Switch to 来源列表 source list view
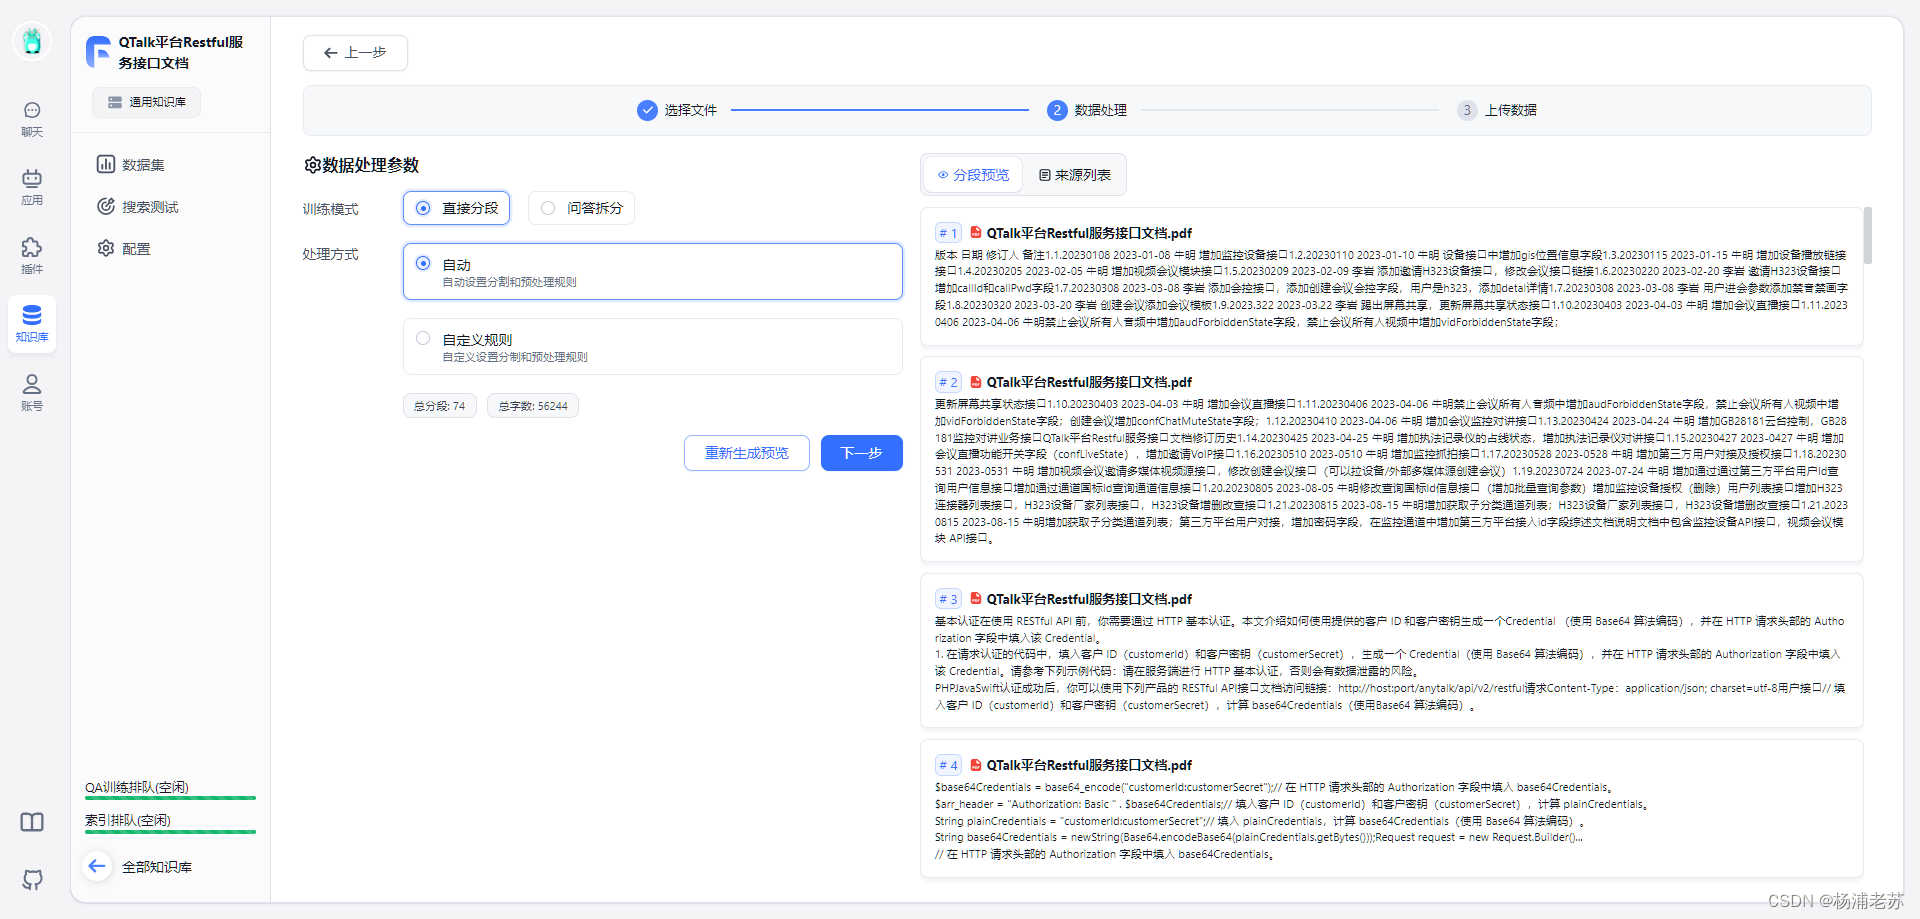 coord(1073,174)
